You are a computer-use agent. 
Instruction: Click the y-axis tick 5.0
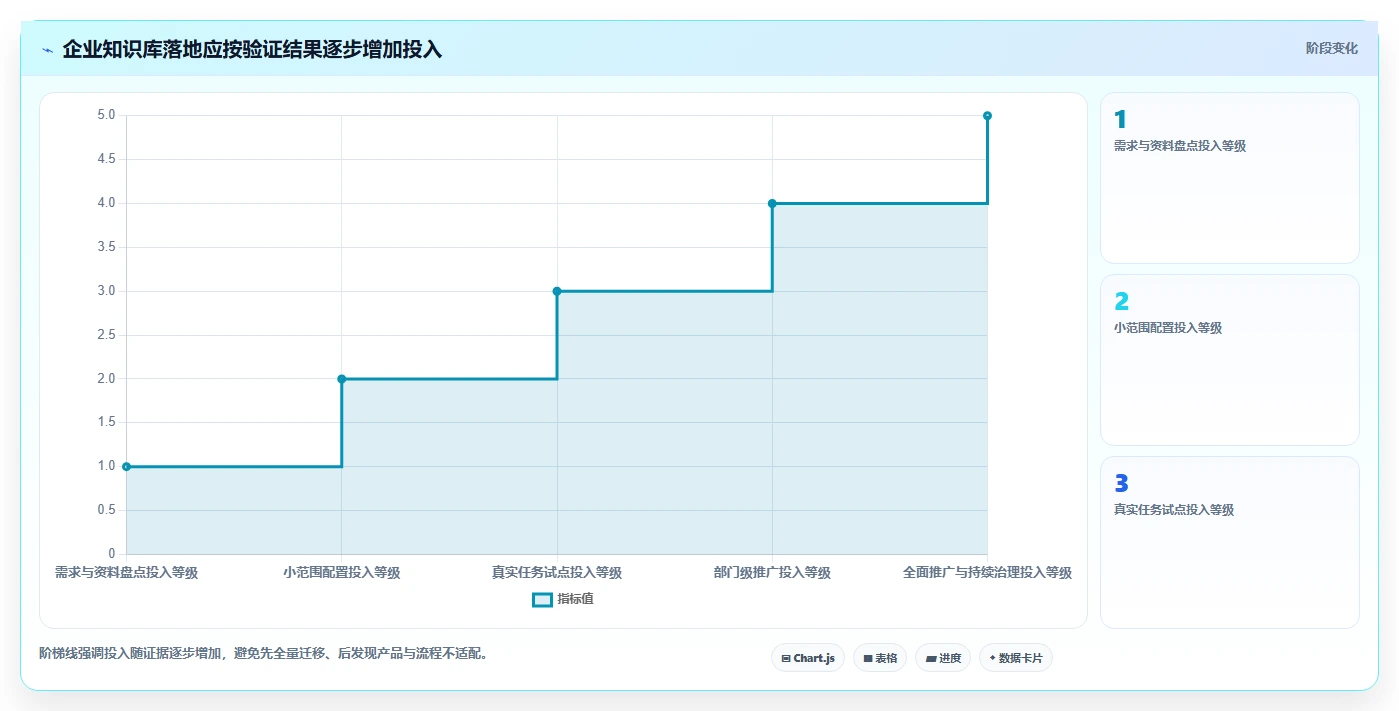pos(106,116)
